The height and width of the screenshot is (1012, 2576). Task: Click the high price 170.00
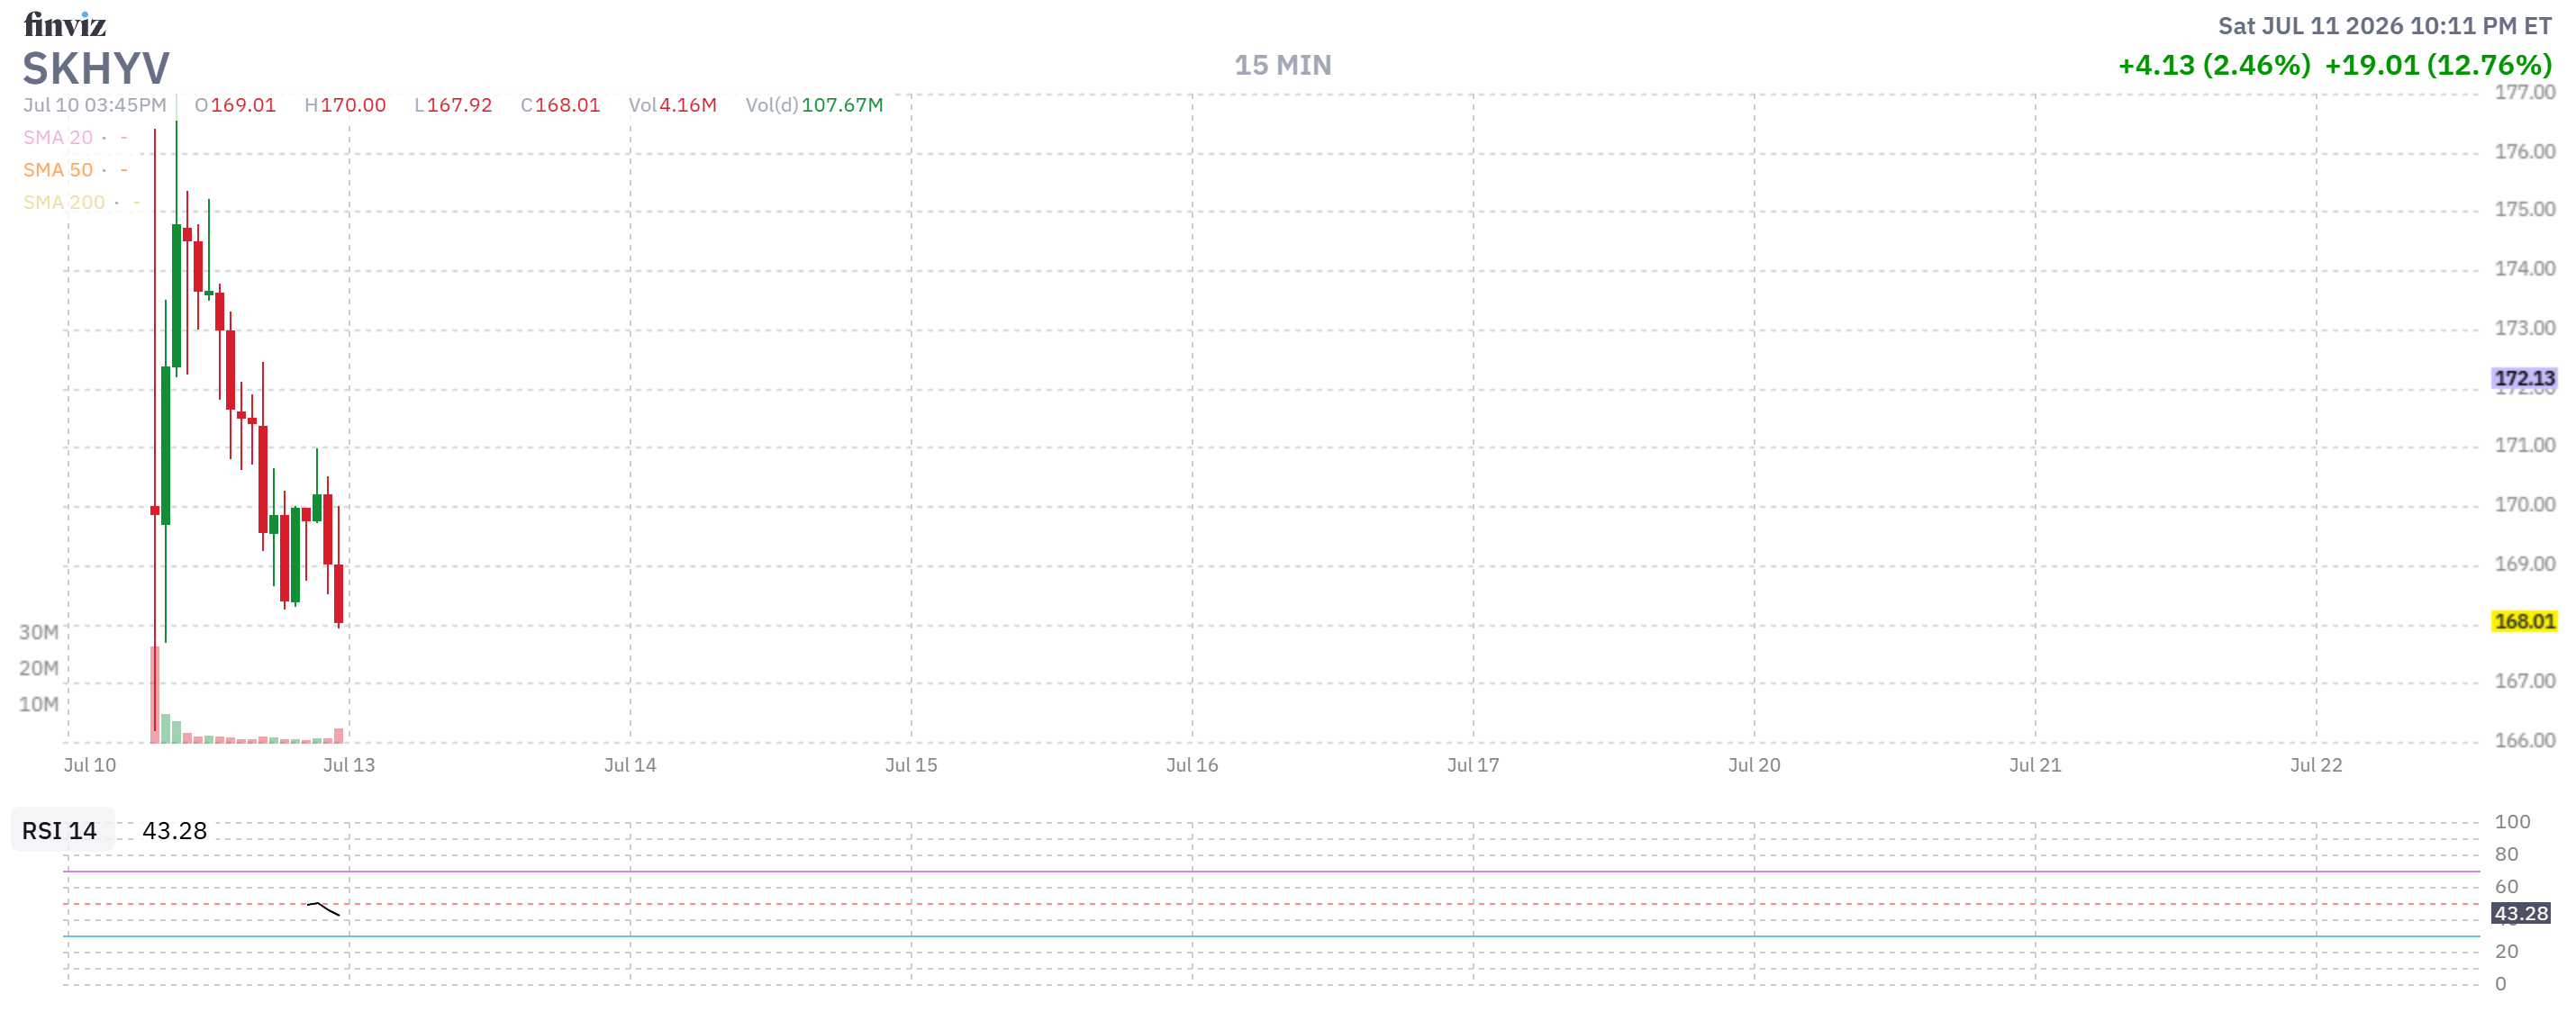coord(353,105)
